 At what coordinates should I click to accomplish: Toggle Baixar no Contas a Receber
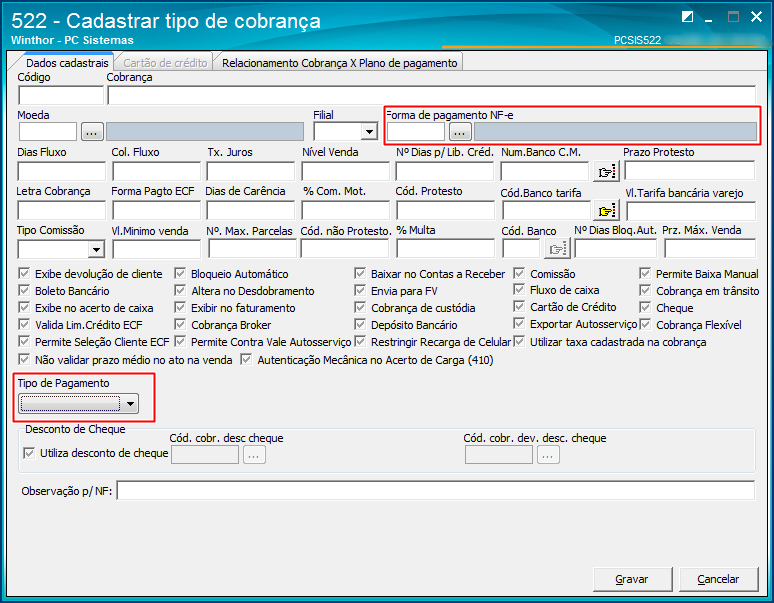coord(360,273)
